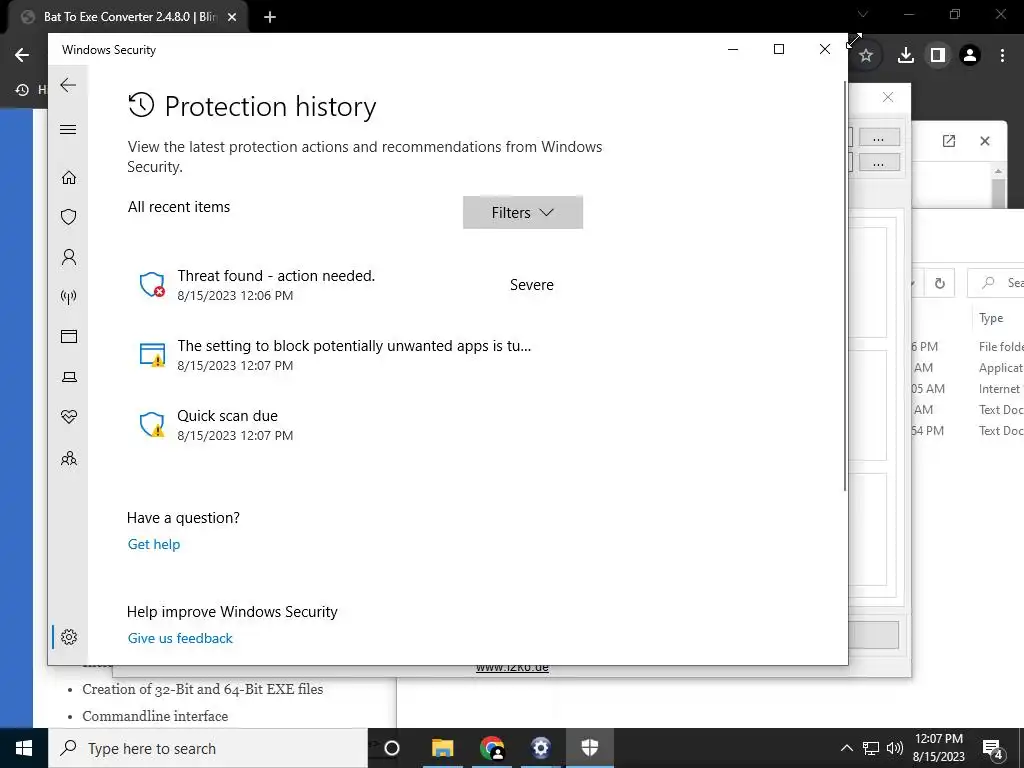Click the gear app icon in taskbar

tap(541, 748)
